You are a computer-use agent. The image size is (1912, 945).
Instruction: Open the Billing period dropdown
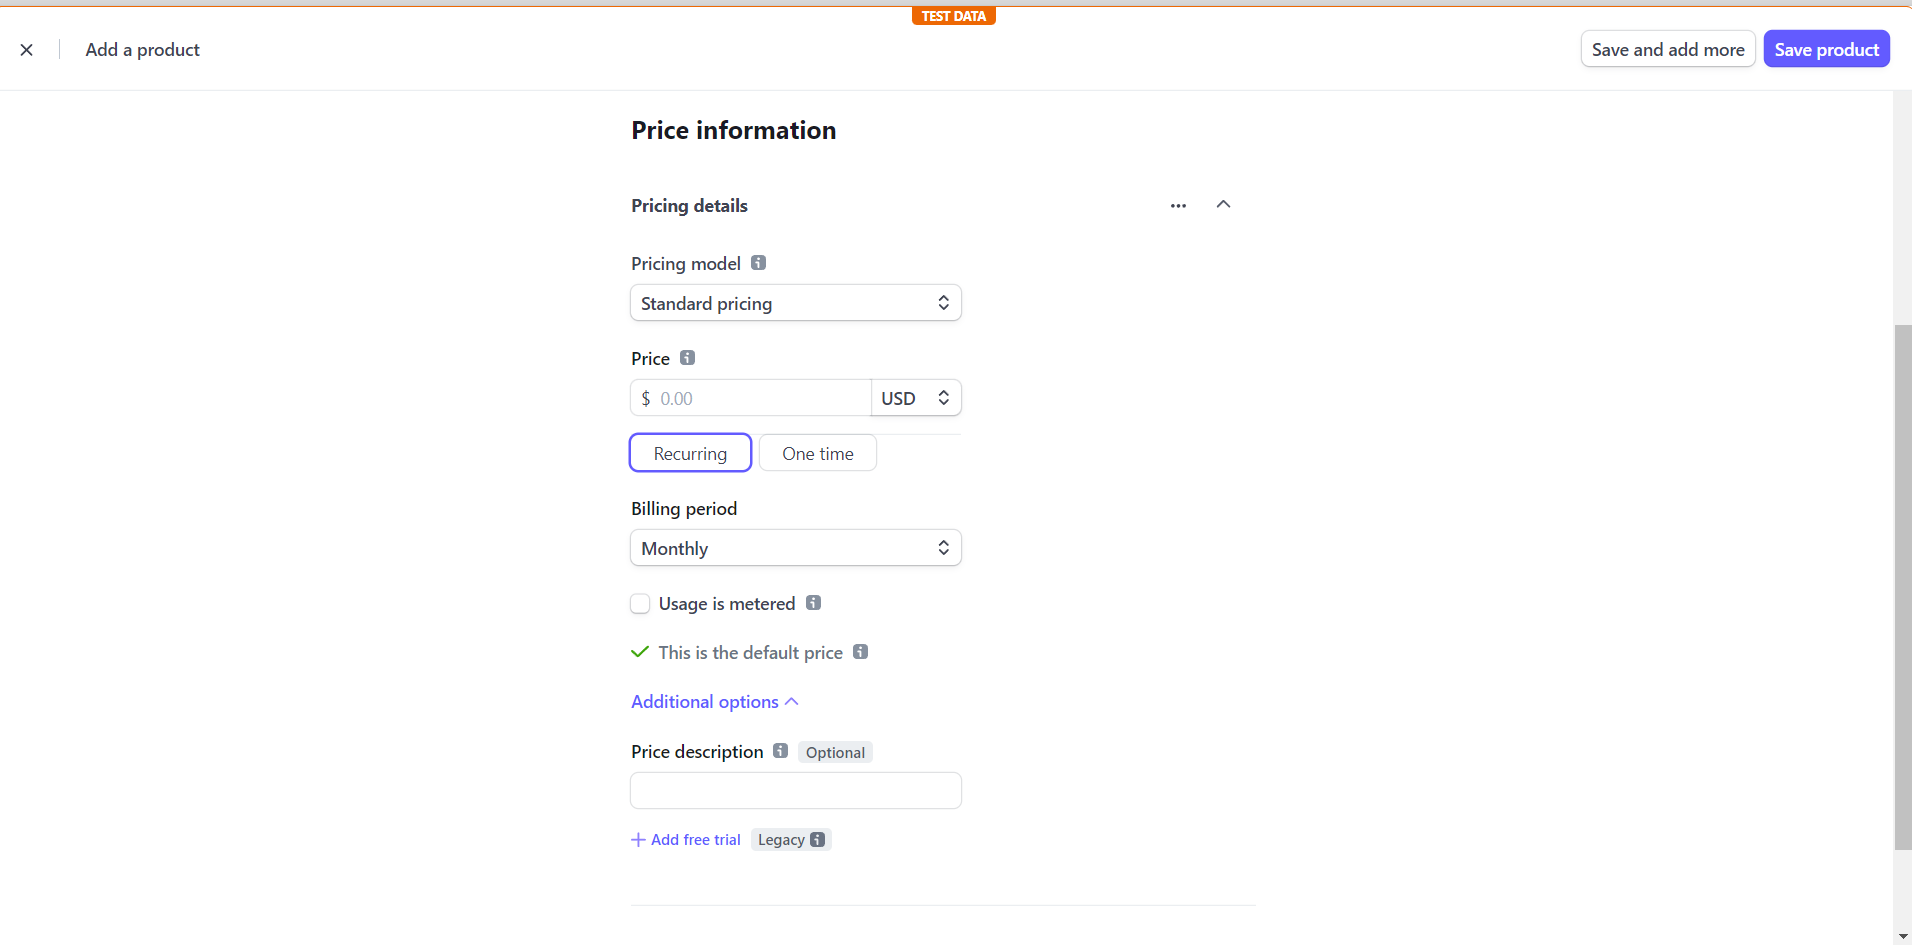click(x=795, y=548)
